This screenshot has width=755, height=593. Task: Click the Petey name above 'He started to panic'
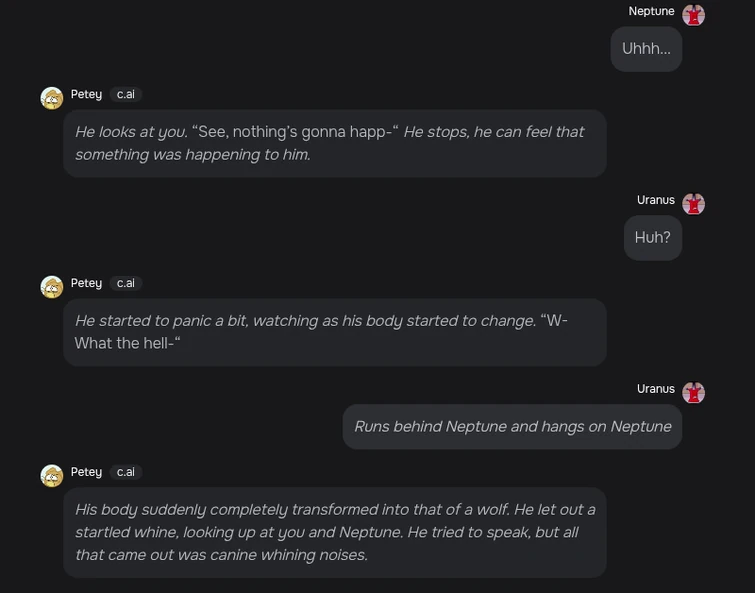[86, 283]
